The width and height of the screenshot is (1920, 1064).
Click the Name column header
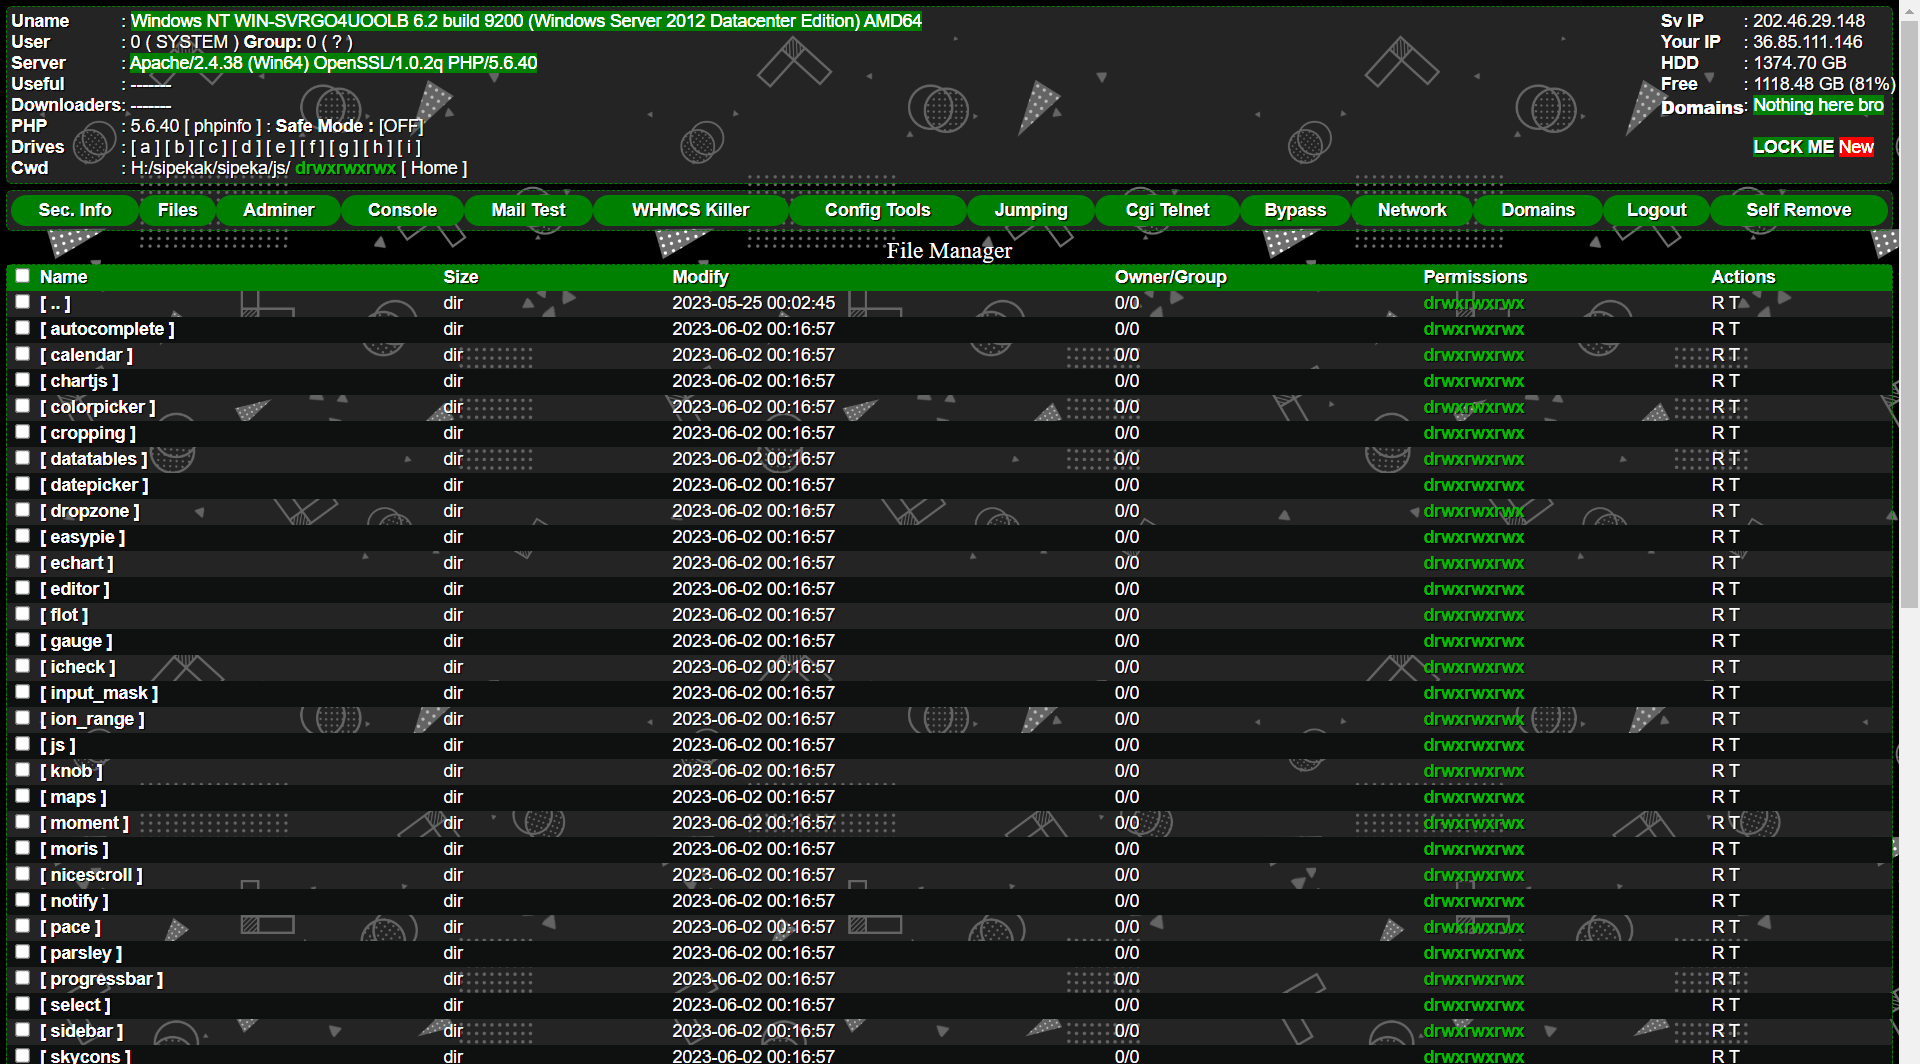coord(63,277)
